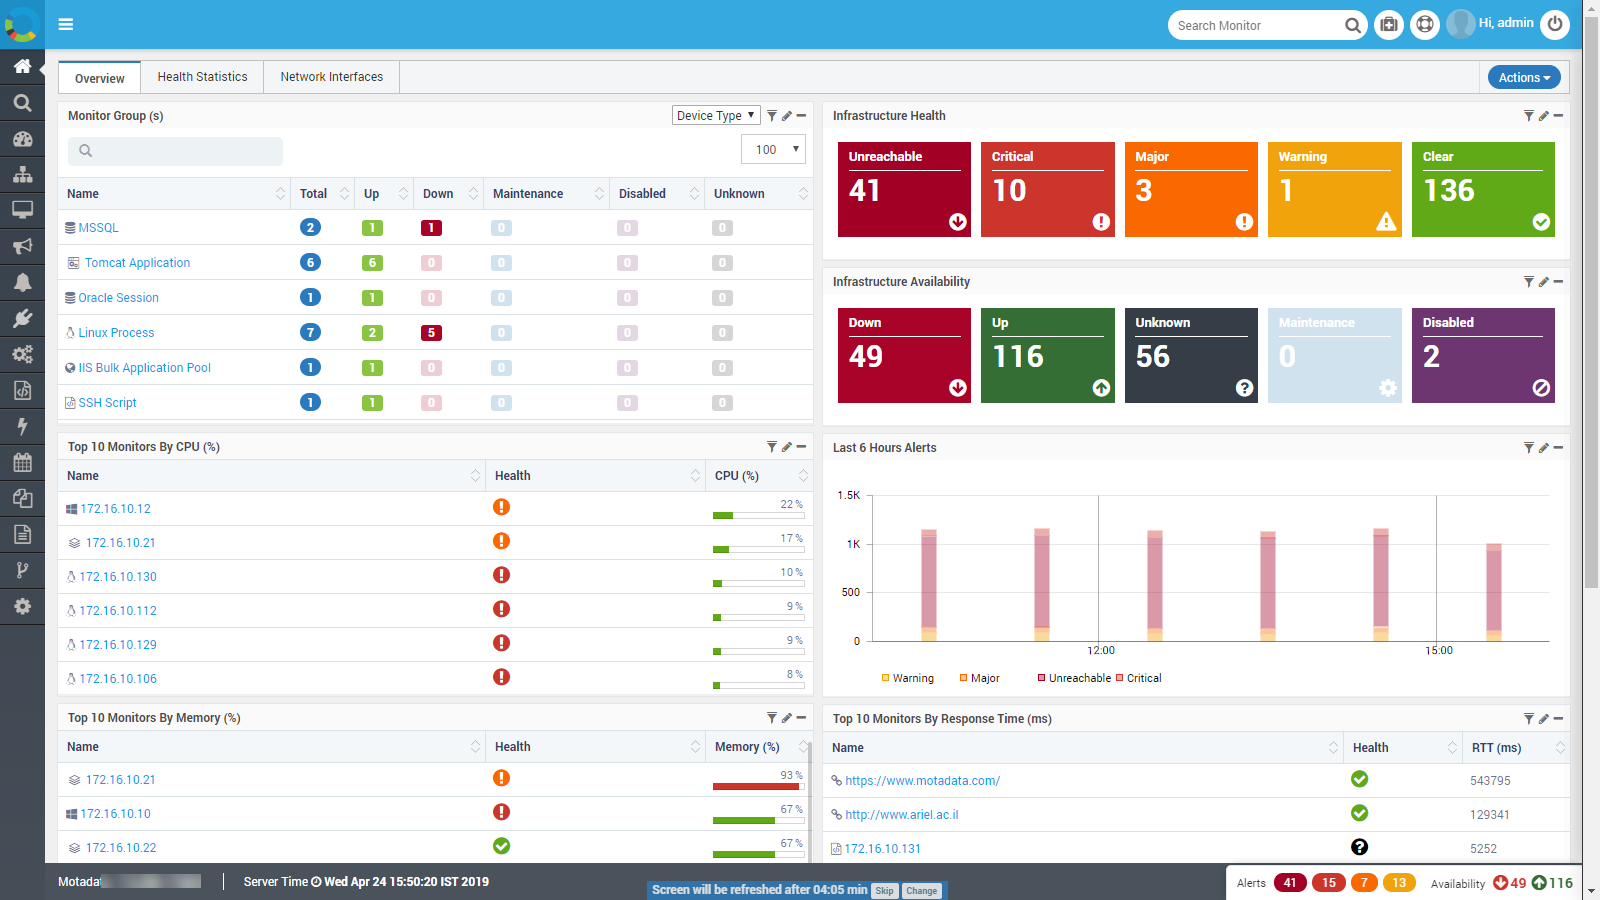Open the hamburger menu in the top bar
1600x900 pixels.
click(x=66, y=24)
